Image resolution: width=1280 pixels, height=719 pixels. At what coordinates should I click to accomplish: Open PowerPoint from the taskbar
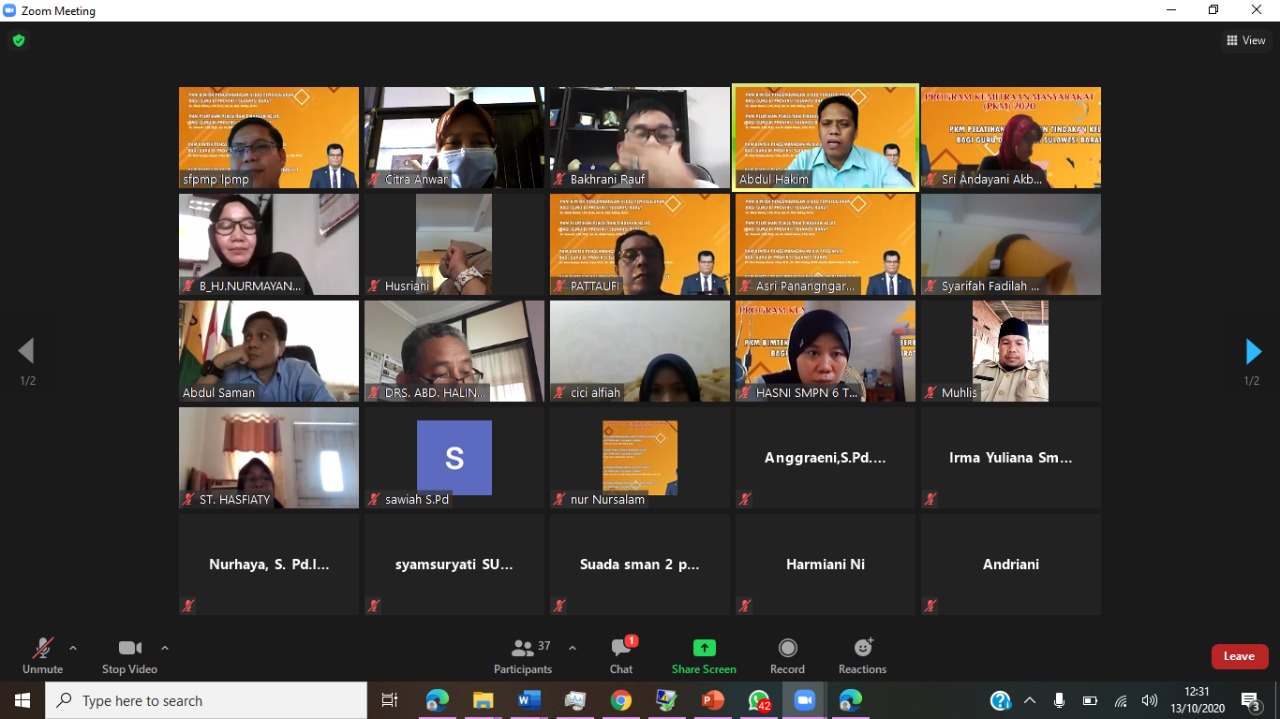point(713,700)
